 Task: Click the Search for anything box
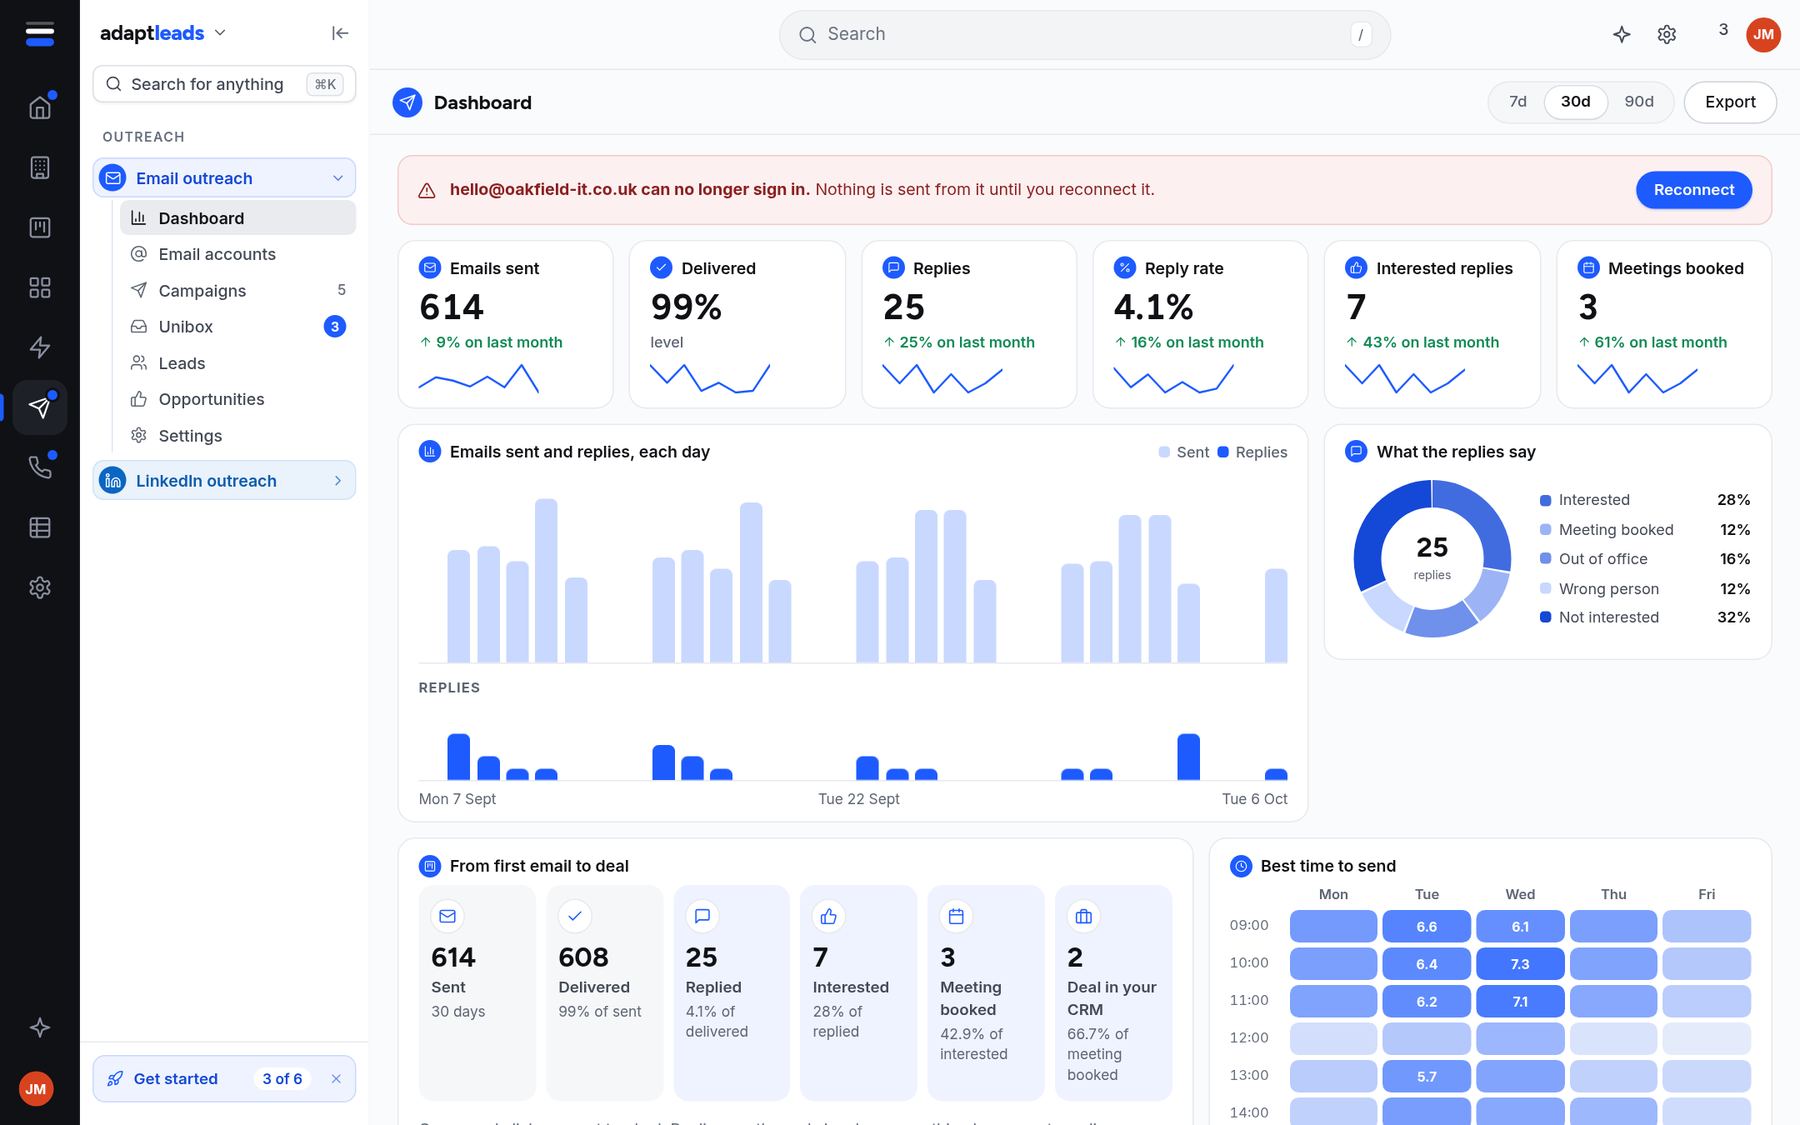224,84
